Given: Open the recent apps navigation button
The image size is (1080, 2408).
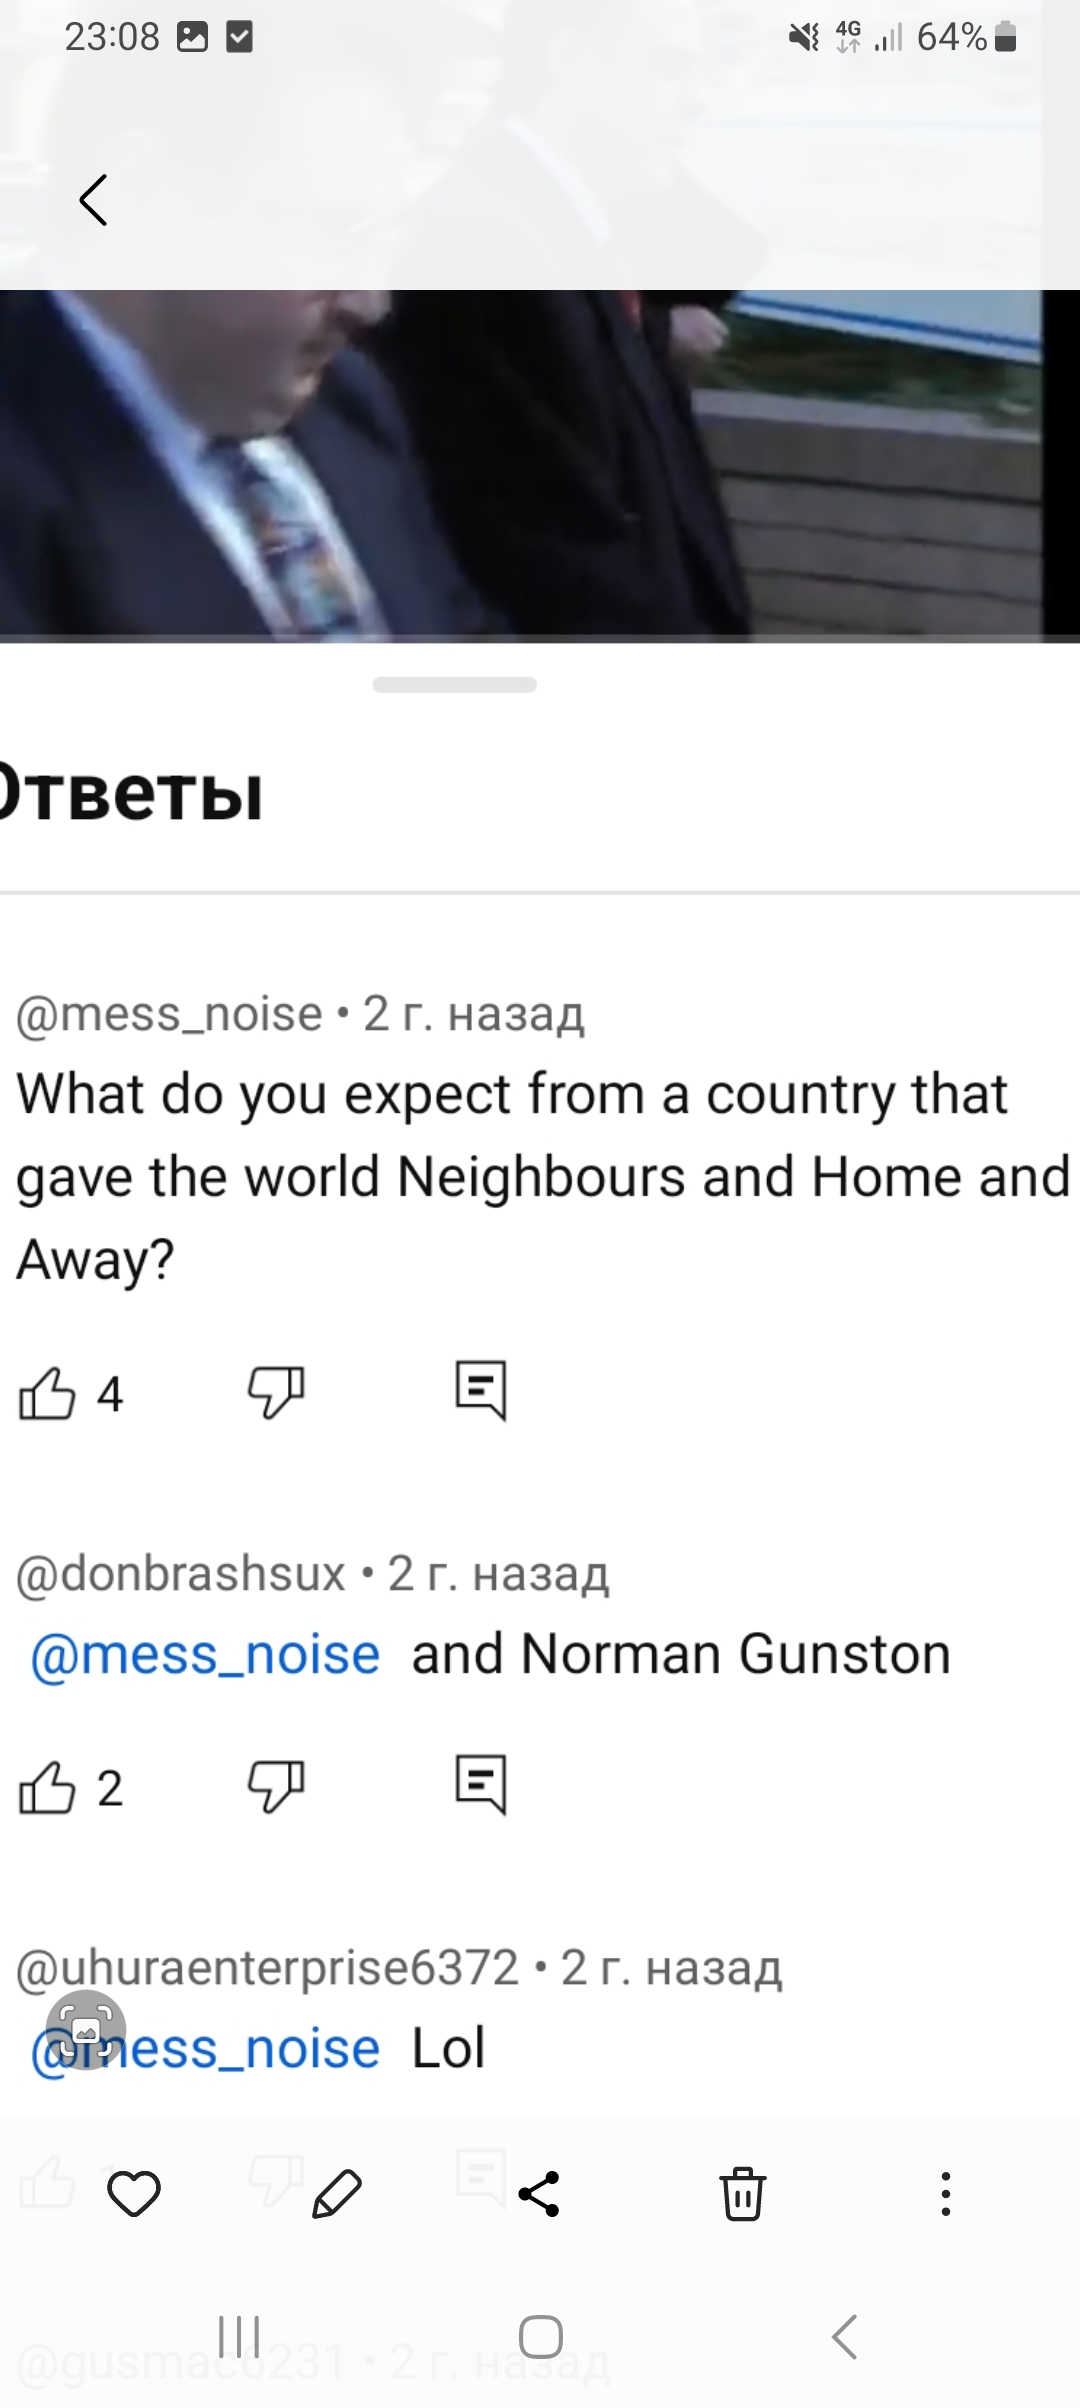Looking at the screenshot, I should pos(239,2337).
